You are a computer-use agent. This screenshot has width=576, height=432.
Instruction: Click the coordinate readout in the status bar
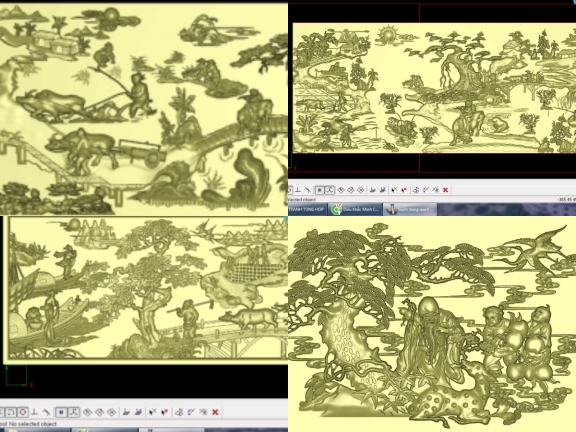[x=566, y=199]
